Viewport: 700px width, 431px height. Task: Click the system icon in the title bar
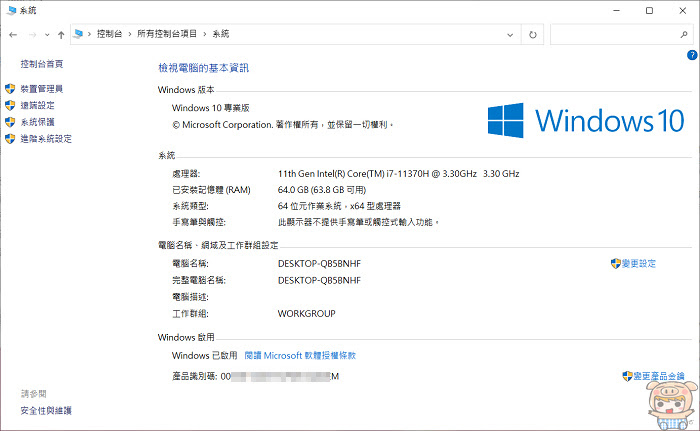click(x=11, y=10)
